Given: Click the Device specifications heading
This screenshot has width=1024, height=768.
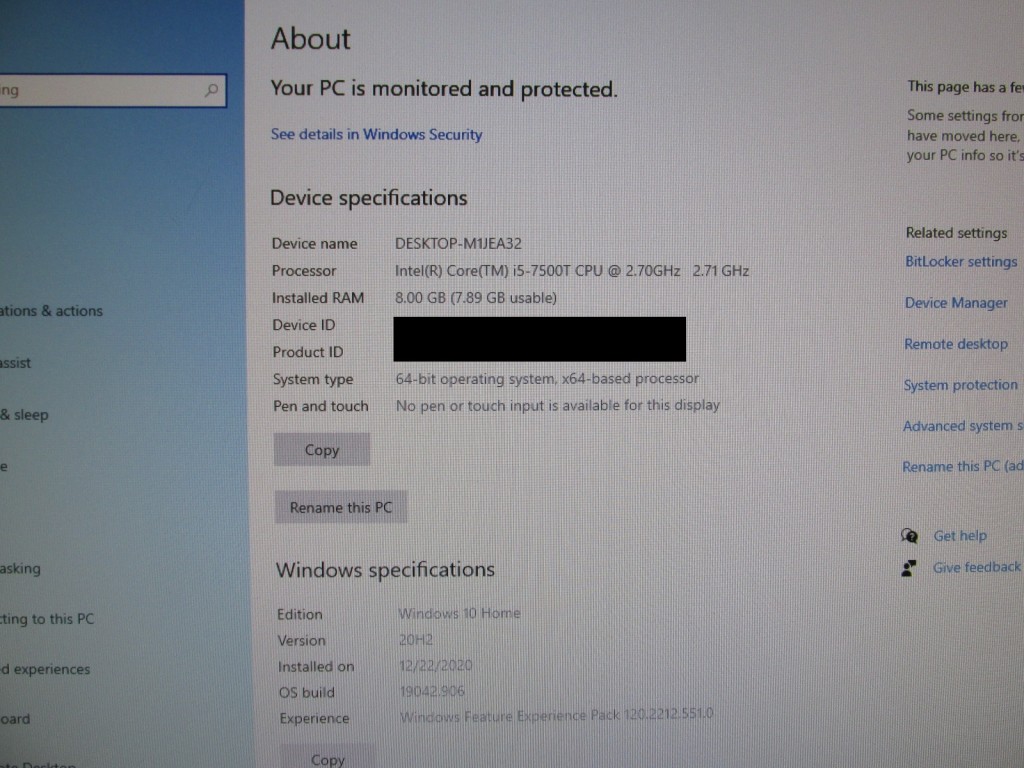Looking at the screenshot, I should [369, 198].
